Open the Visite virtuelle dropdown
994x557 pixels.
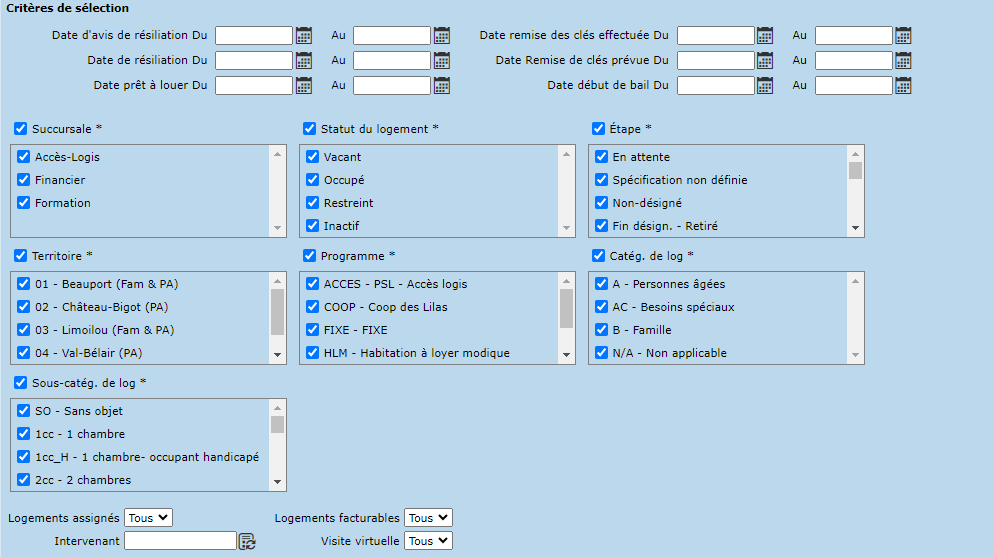click(x=428, y=541)
